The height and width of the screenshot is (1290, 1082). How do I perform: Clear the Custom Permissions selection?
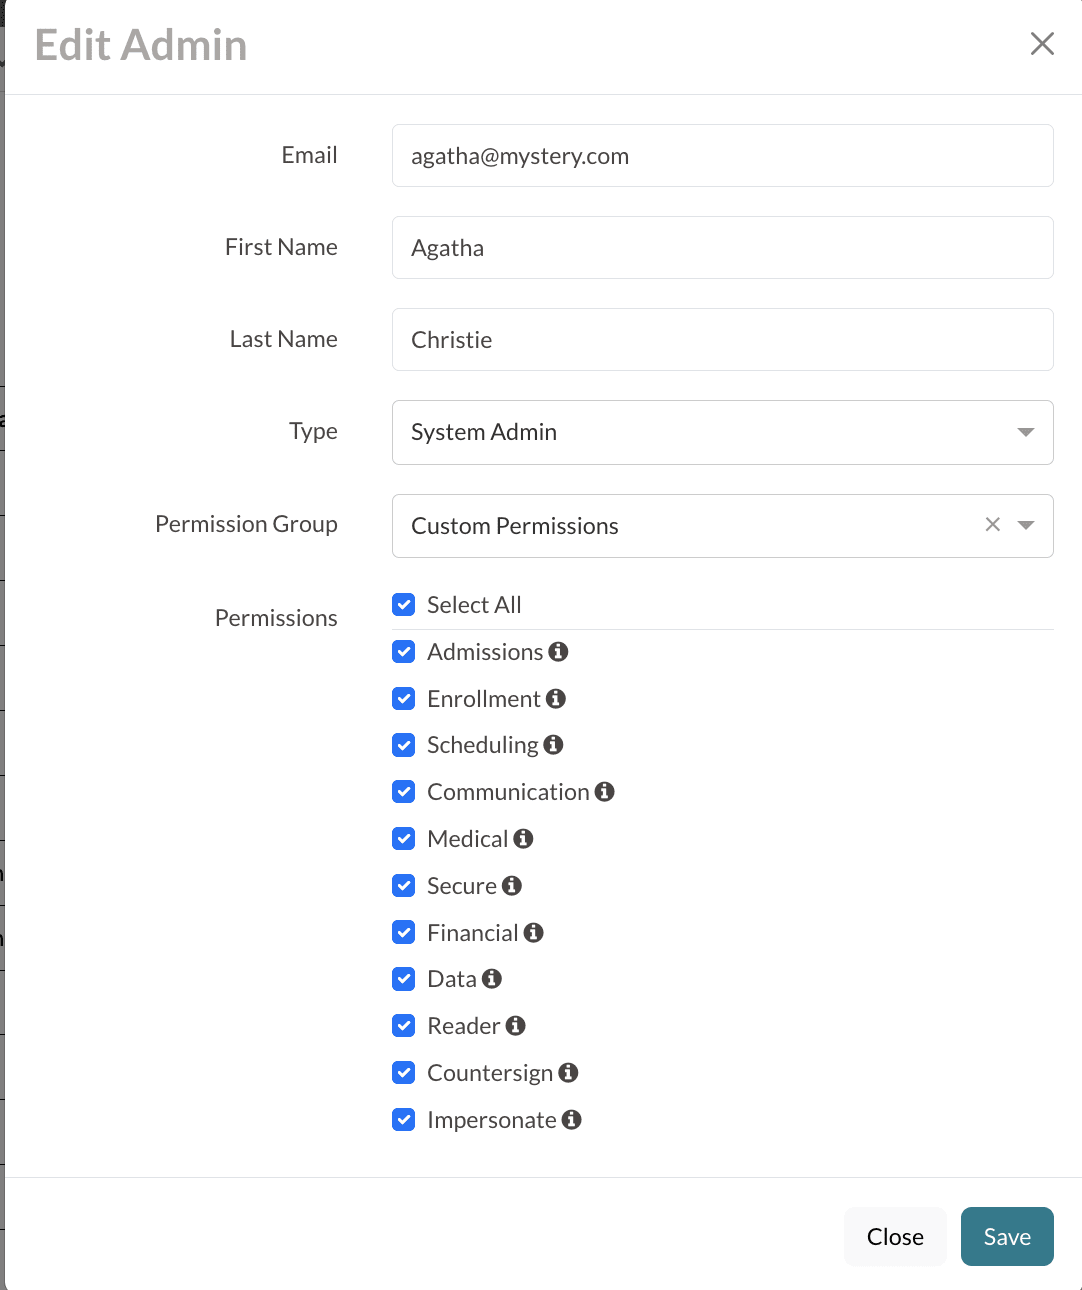(992, 525)
